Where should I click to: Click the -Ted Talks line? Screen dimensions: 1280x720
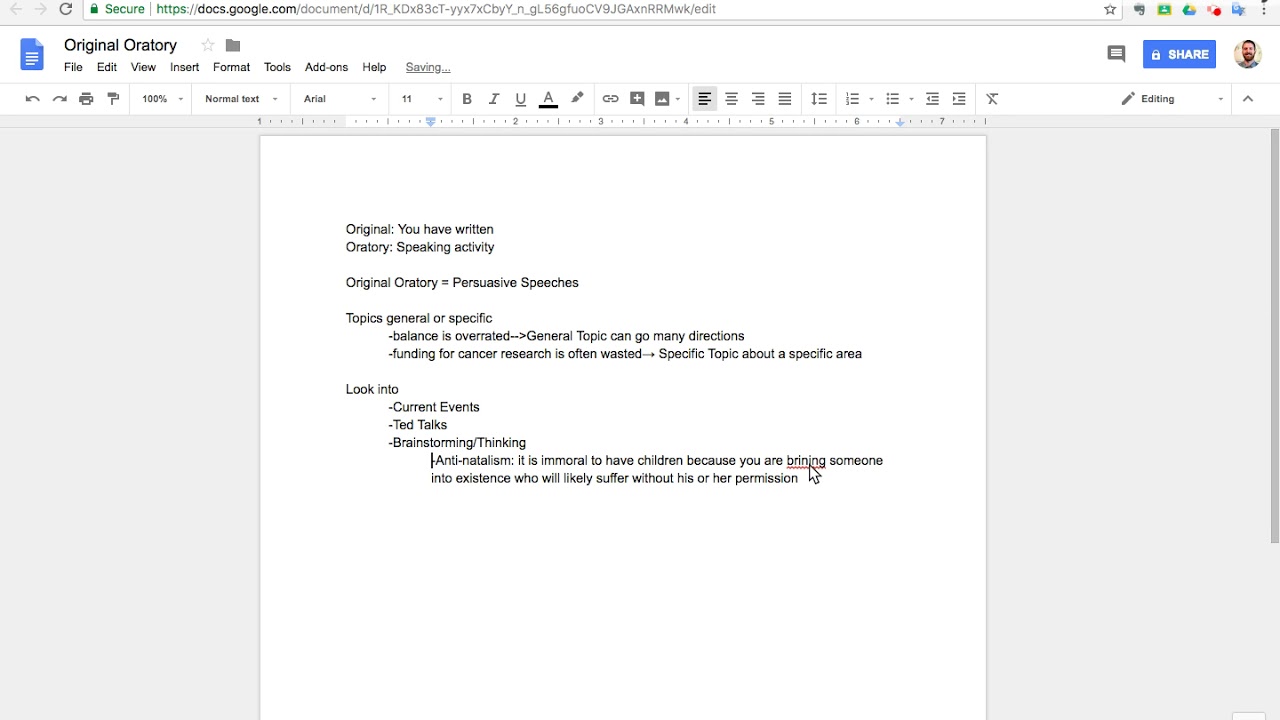click(x=418, y=425)
